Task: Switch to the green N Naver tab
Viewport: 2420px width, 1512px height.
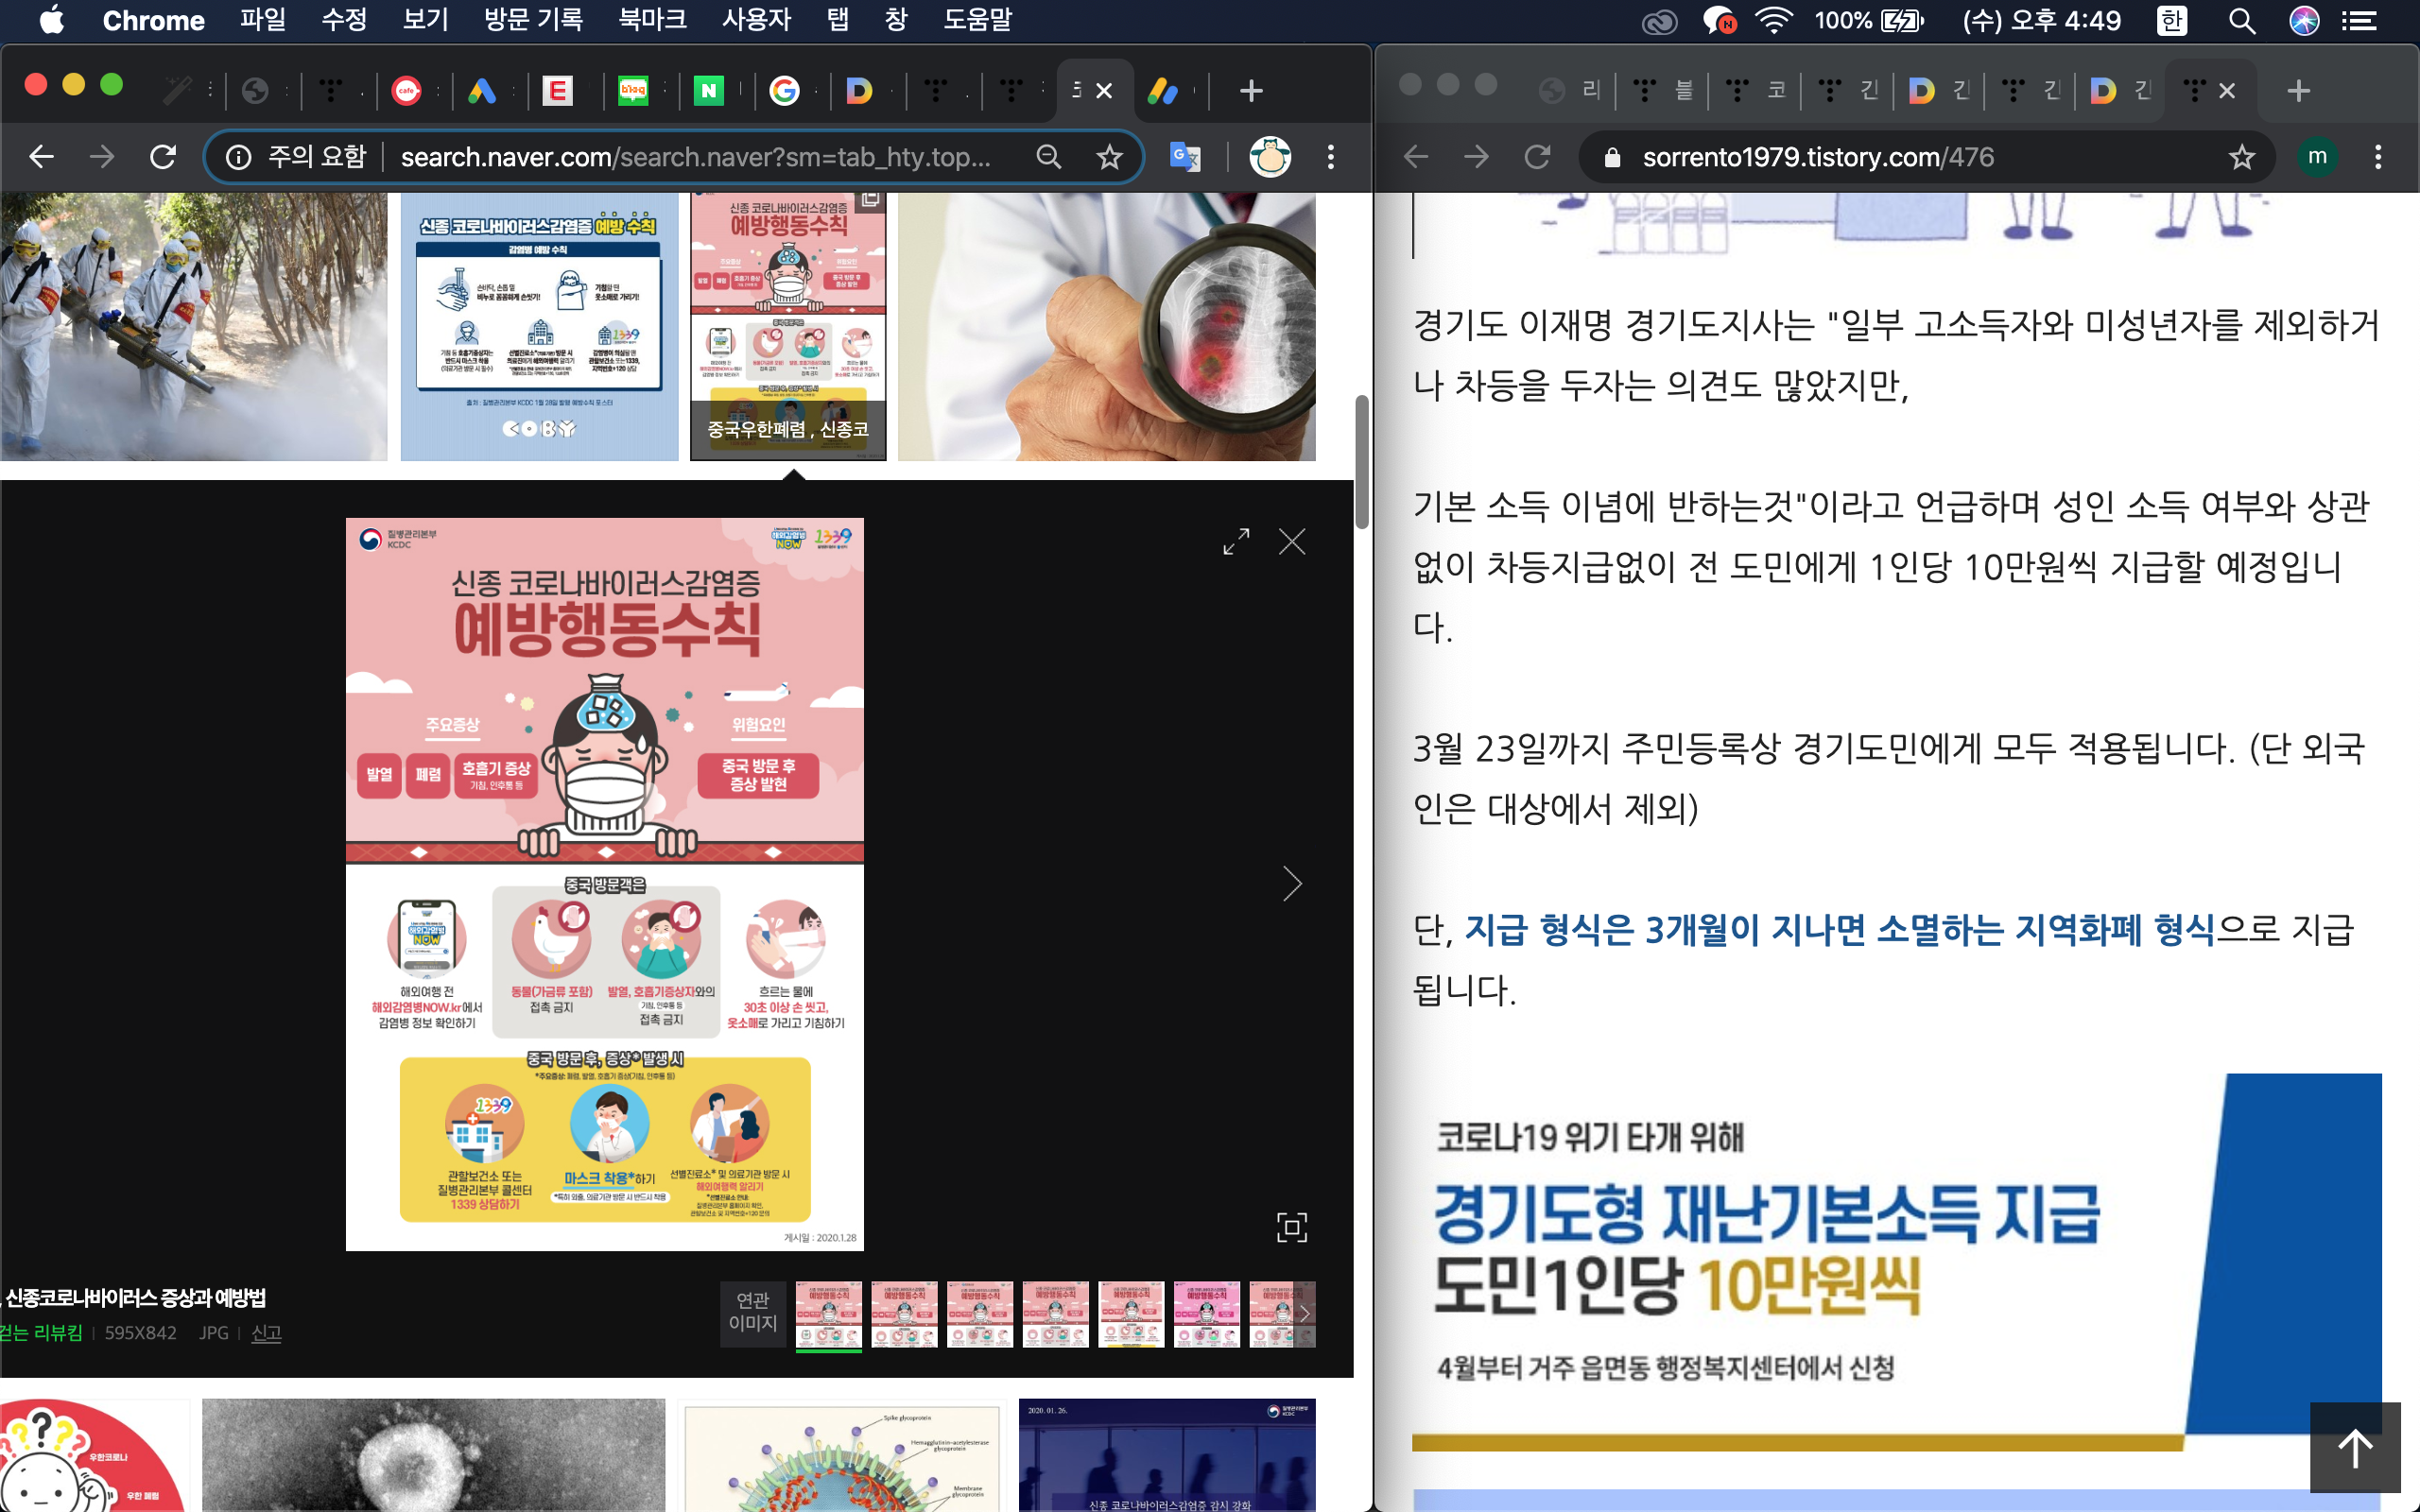Action: [708, 91]
